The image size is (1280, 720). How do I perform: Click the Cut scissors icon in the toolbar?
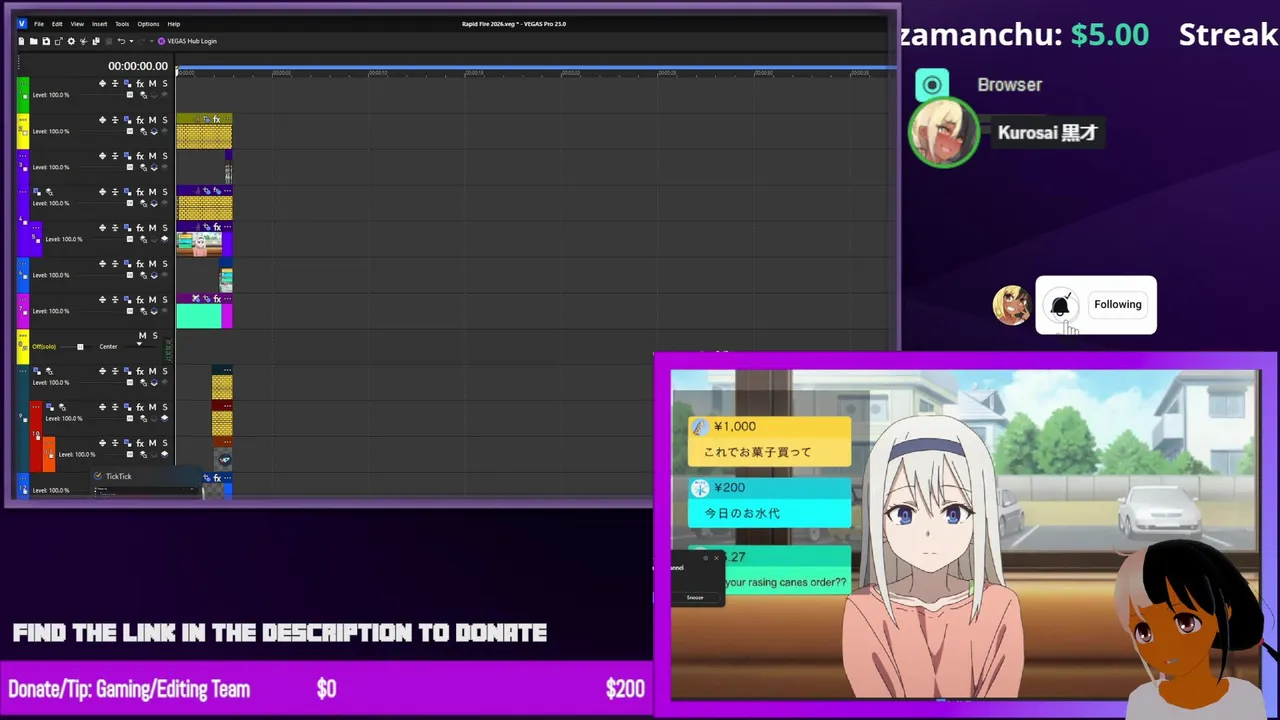(83, 41)
